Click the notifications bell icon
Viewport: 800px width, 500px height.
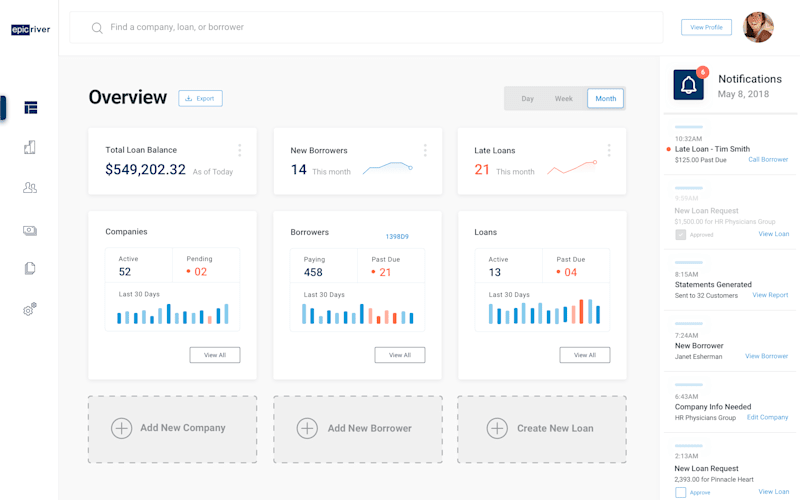[x=689, y=85]
